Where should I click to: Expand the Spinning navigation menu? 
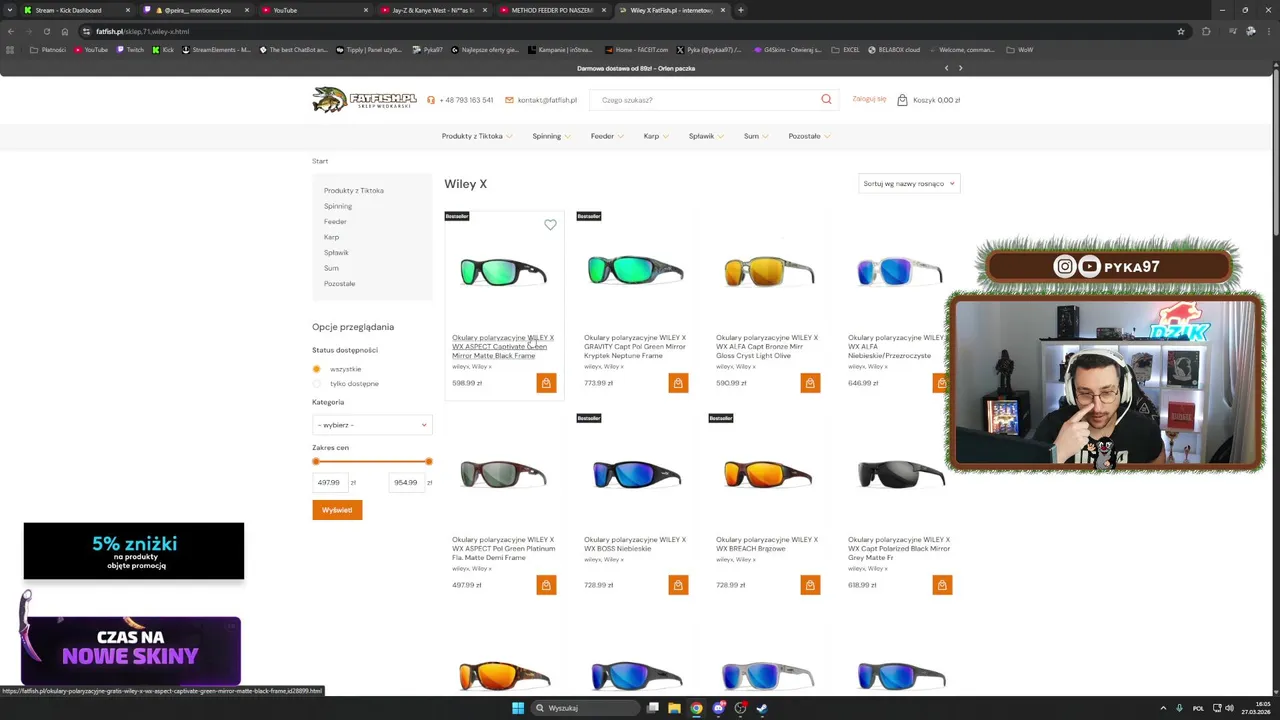tap(552, 136)
